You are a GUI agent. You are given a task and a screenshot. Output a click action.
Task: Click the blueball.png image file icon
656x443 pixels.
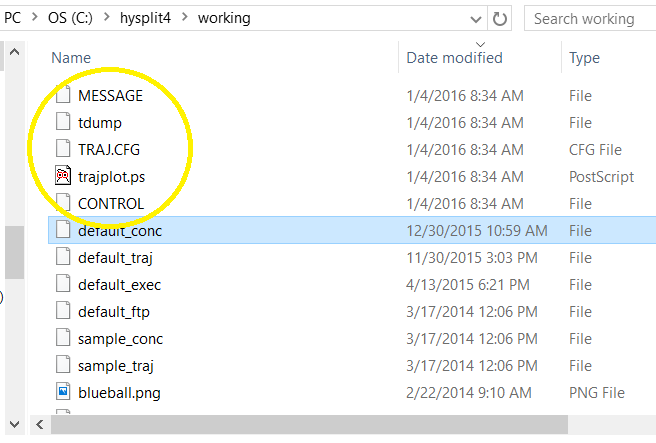(64, 393)
